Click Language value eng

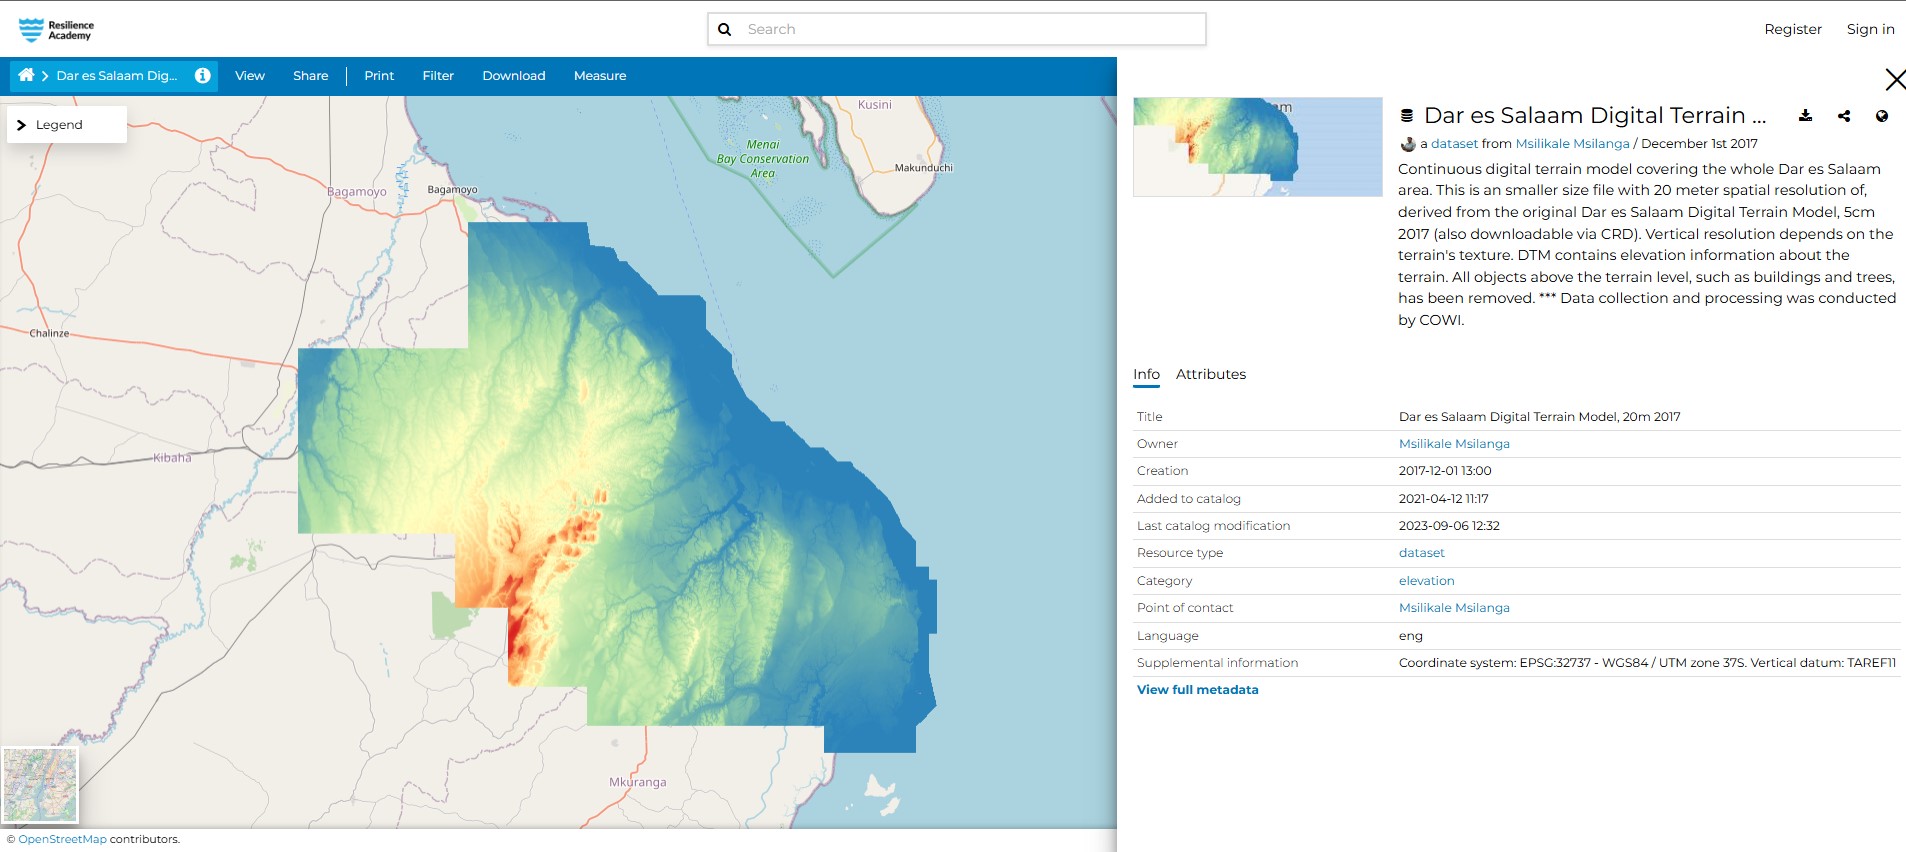[x=1411, y=636]
